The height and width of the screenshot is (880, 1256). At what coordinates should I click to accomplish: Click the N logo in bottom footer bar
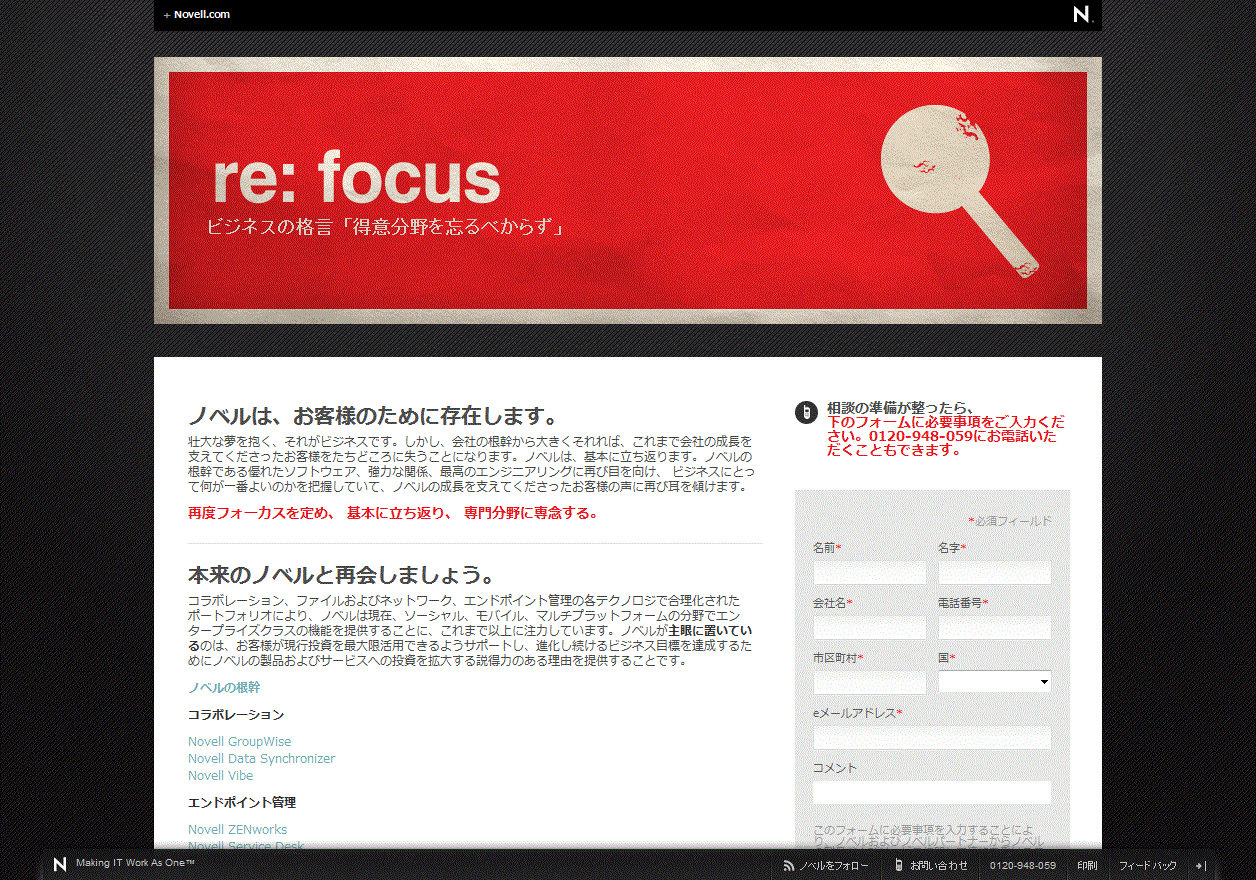(x=60, y=865)
